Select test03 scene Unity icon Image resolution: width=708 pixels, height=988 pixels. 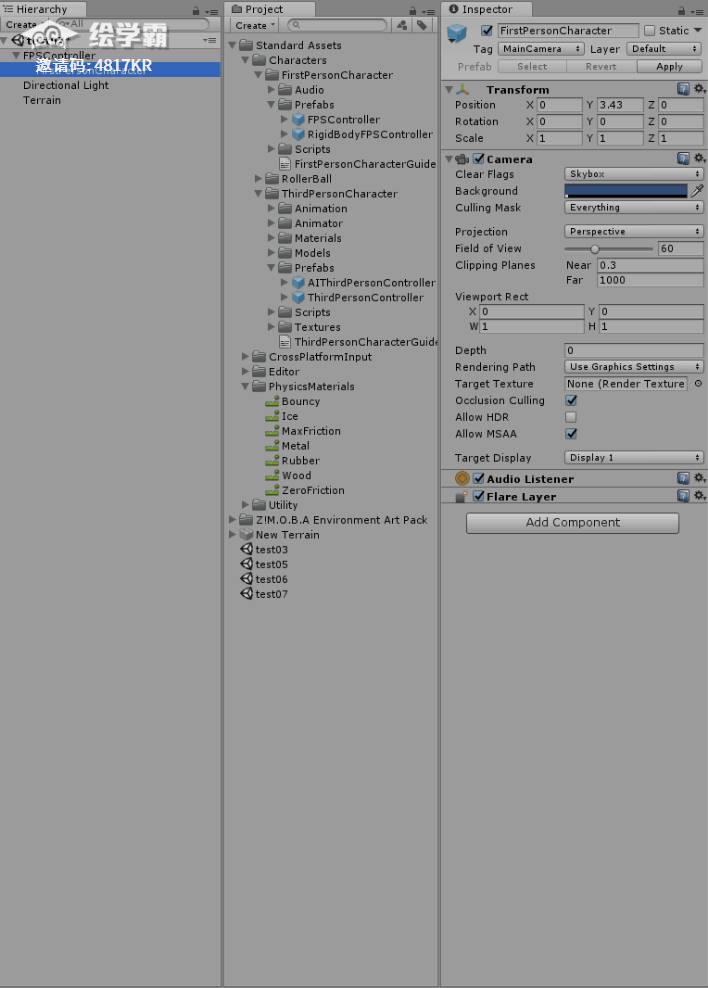pyautogui.click(x=246, y=549)
